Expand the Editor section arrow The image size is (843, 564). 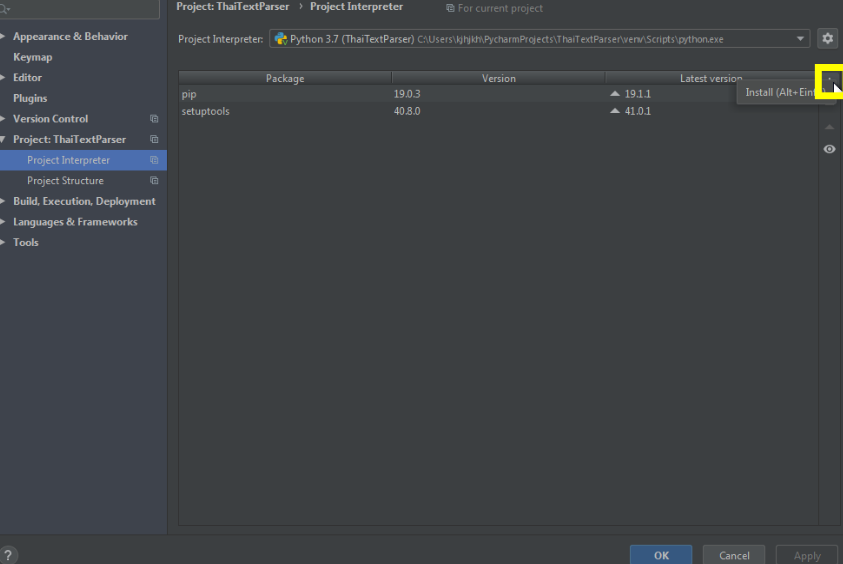(3, 77)
